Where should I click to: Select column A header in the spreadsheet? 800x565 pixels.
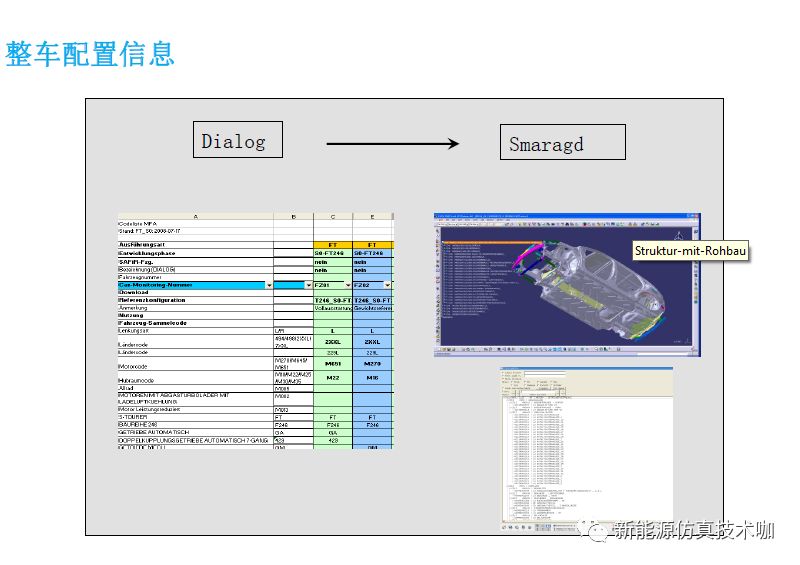pos(194,216)
